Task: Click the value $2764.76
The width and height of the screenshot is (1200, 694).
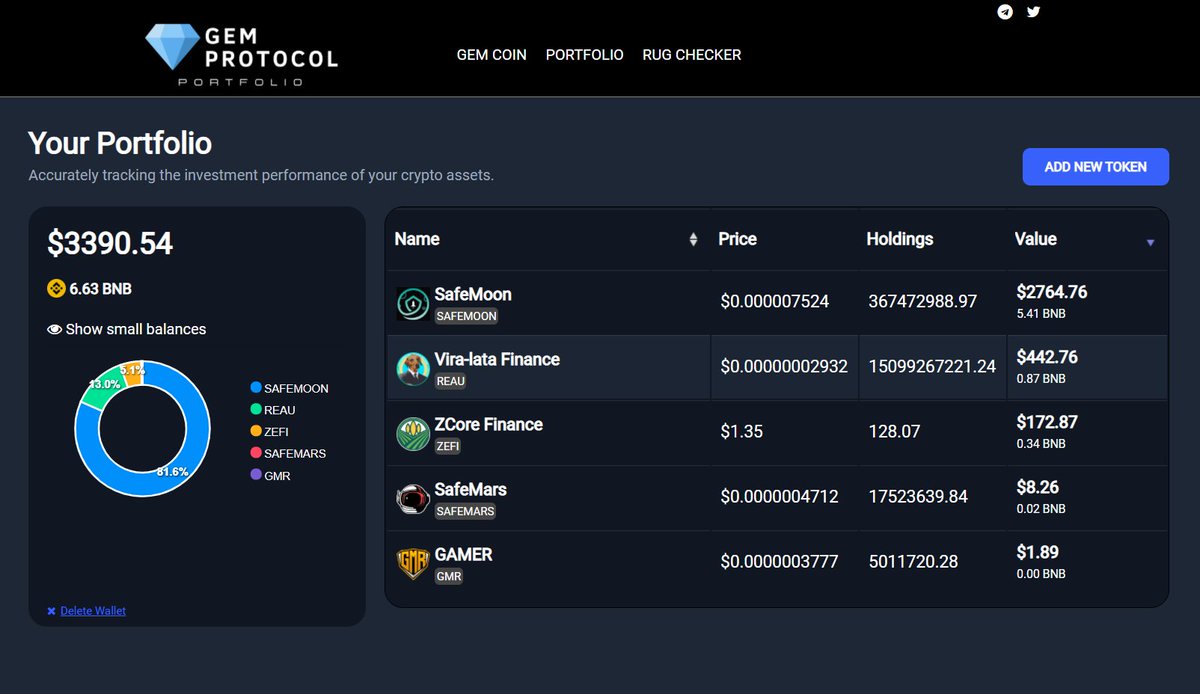Action: pyautogui.click(x=1052, y=292)
